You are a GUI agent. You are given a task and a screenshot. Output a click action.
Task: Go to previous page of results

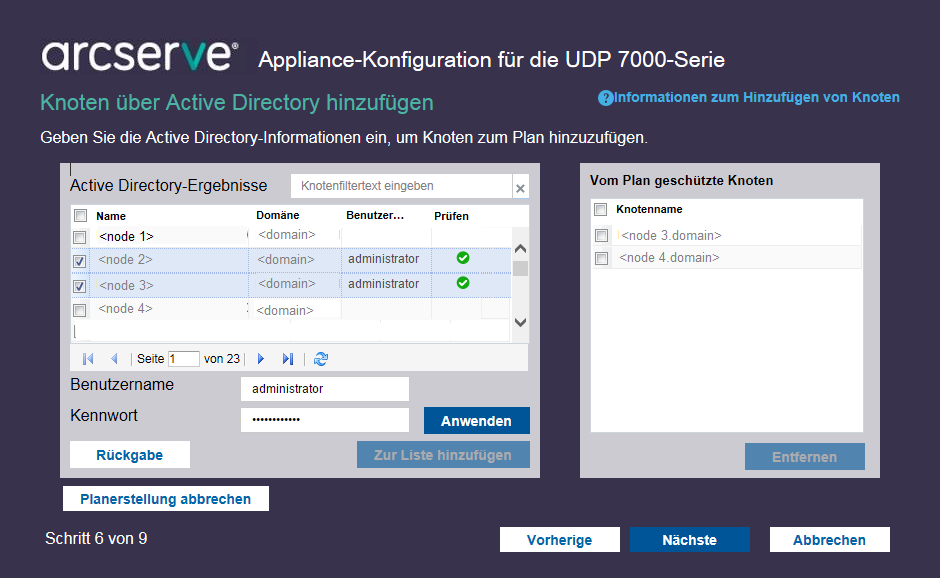point(114,359)
